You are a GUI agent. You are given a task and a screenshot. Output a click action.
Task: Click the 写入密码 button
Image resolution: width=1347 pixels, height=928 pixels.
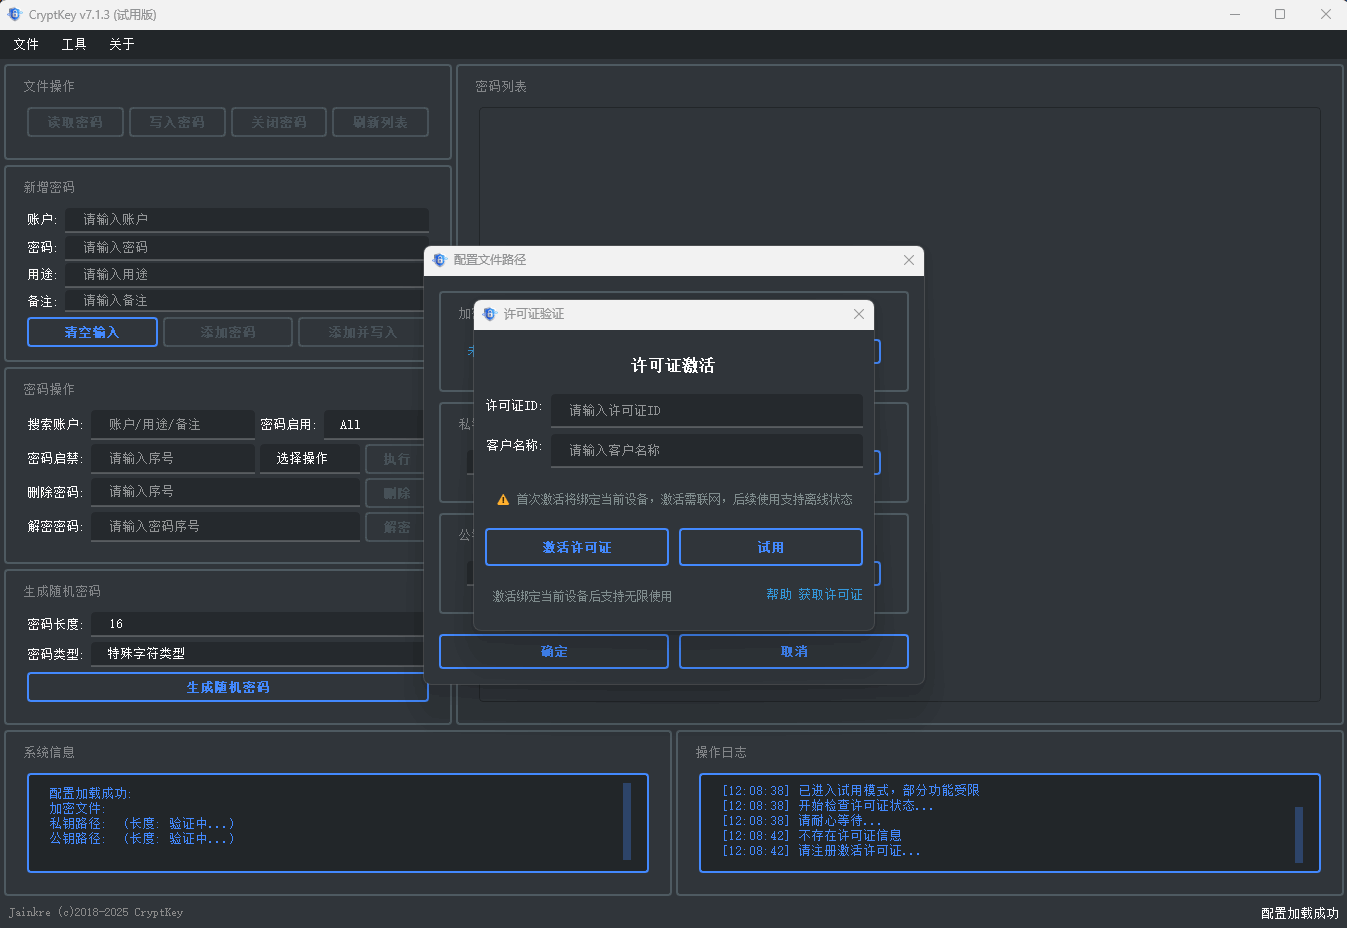coord(177,122)
